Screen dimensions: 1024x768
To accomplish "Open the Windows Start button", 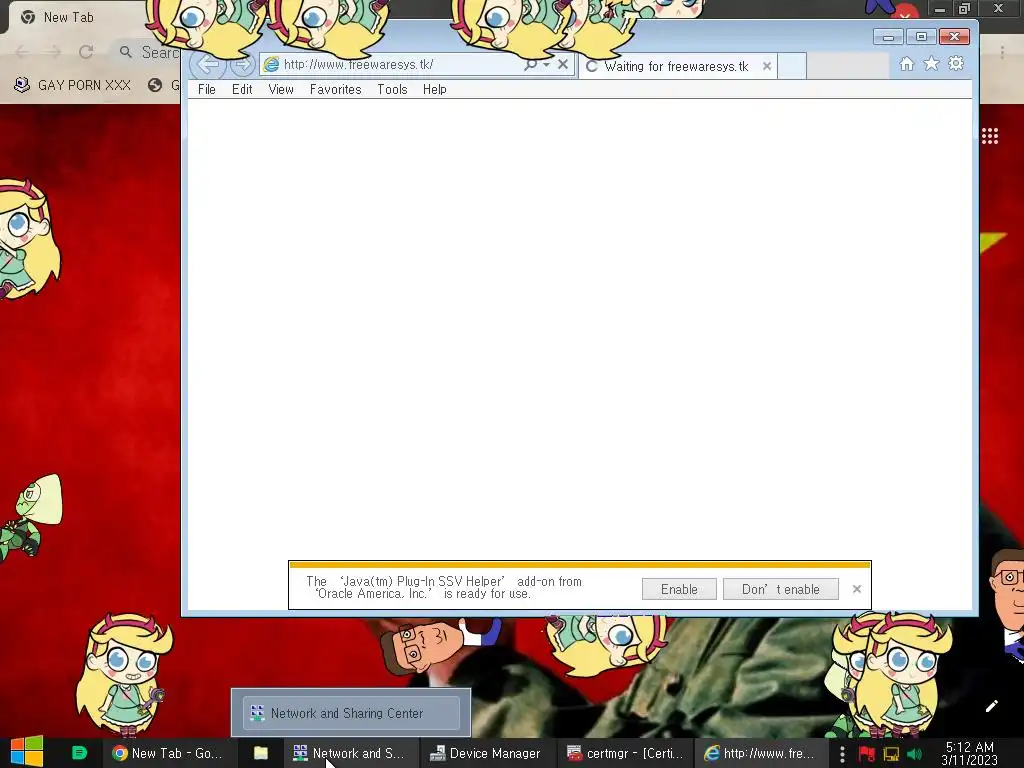I will (x=27, y=752).
